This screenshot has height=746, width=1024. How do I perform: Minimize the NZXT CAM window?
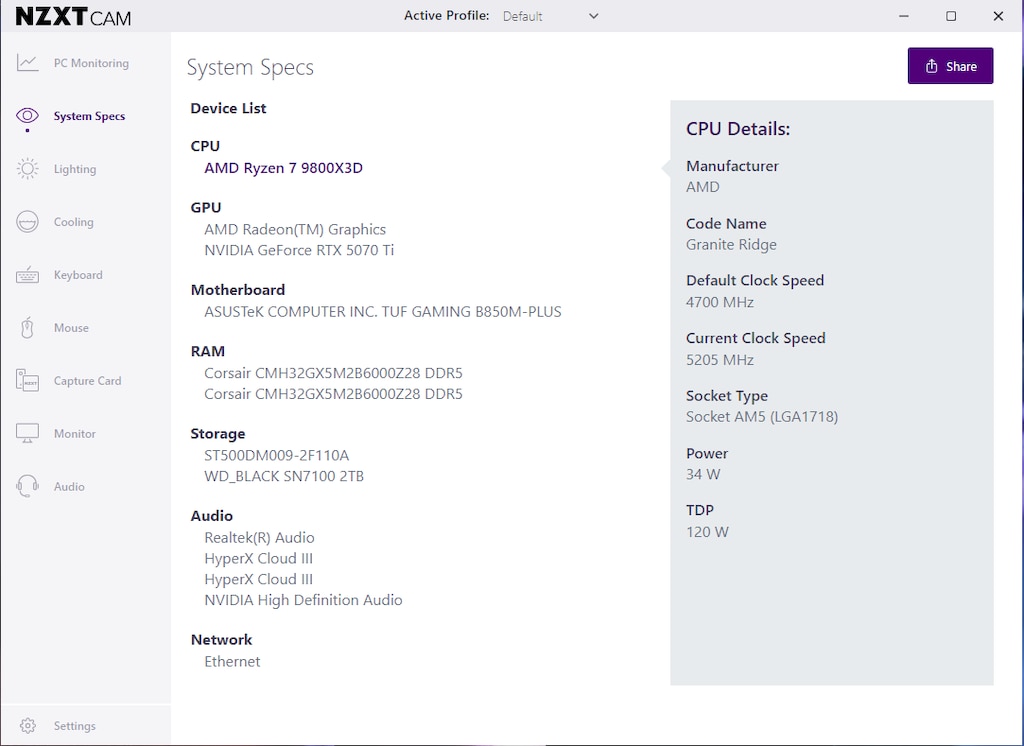click(904, 16)
